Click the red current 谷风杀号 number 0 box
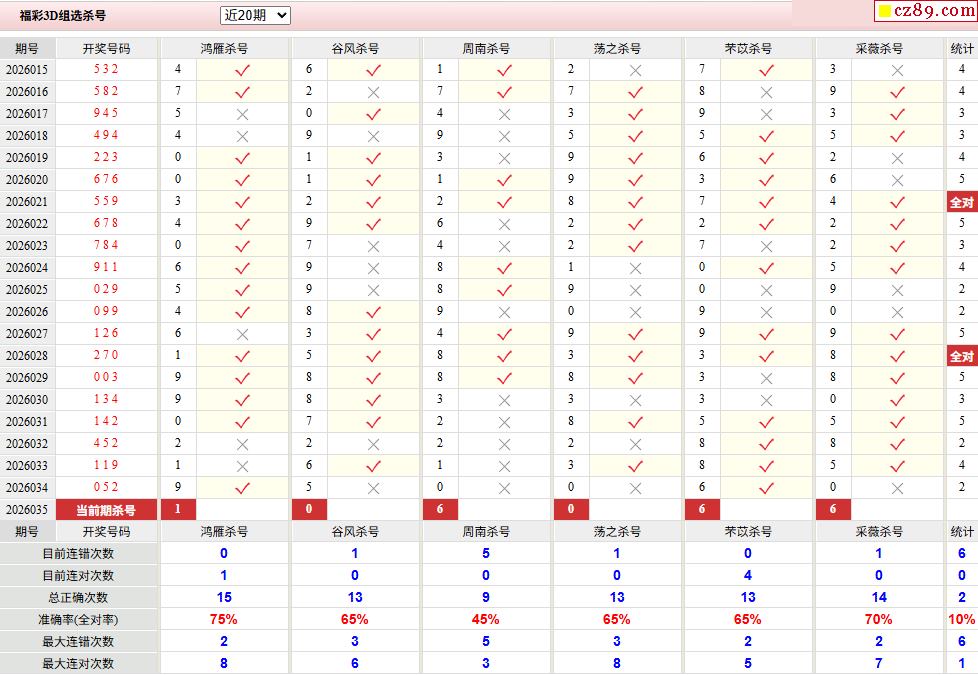This screenshot has width=978, height=675. [x=309, y=510]
